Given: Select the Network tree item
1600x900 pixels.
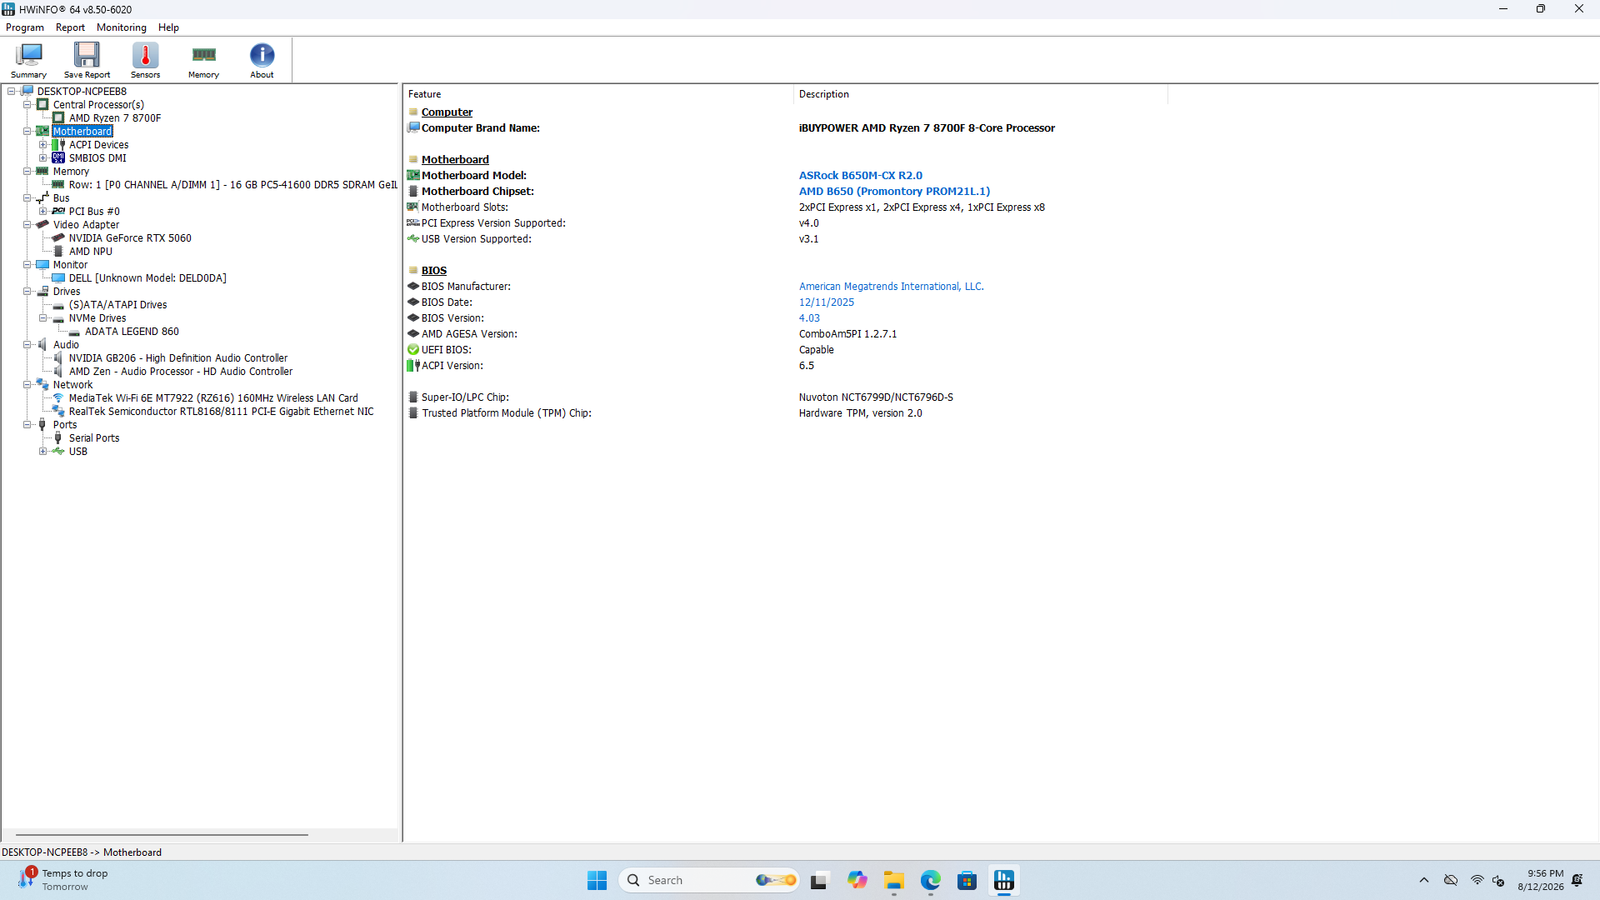Looking at the screenshot, I should point(73,385).
